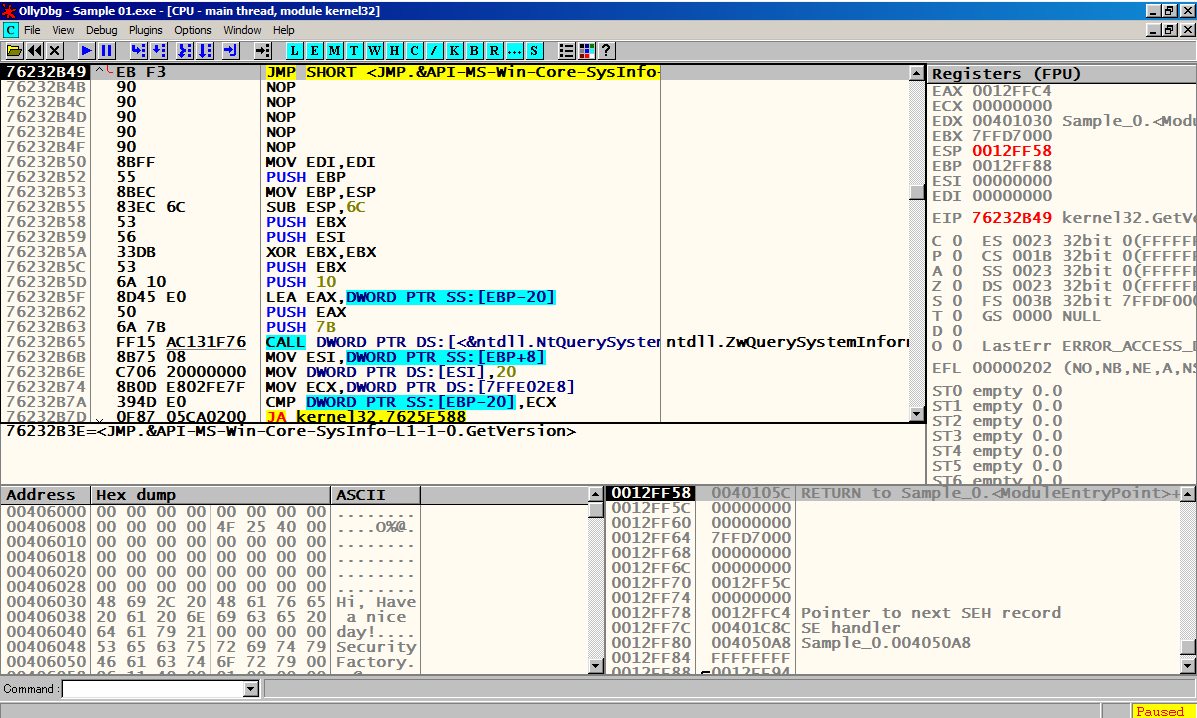Open Breakpoints window with B button
Screen dimensions: 1197x718
coord(474,50)
